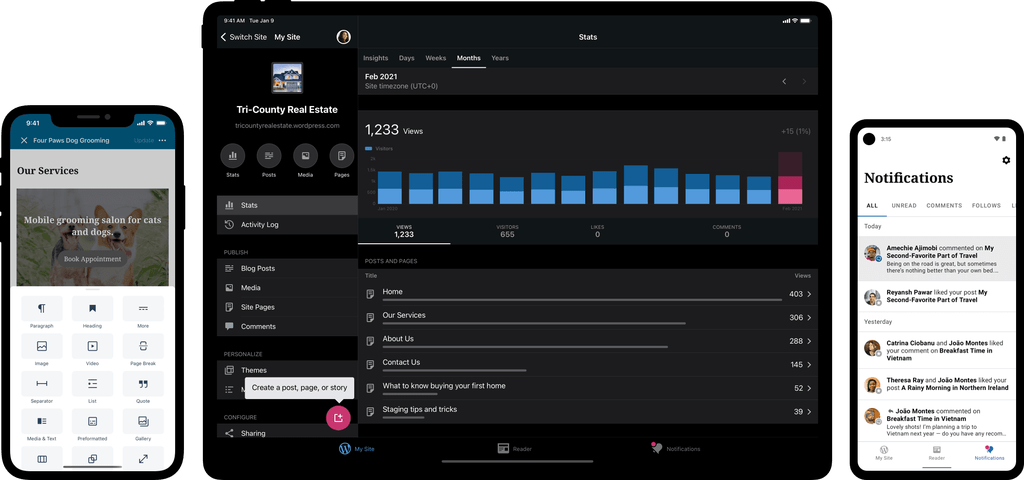1024x480 pixels.
Task: Expand the Home row chevron
Action: click(809, 295)
